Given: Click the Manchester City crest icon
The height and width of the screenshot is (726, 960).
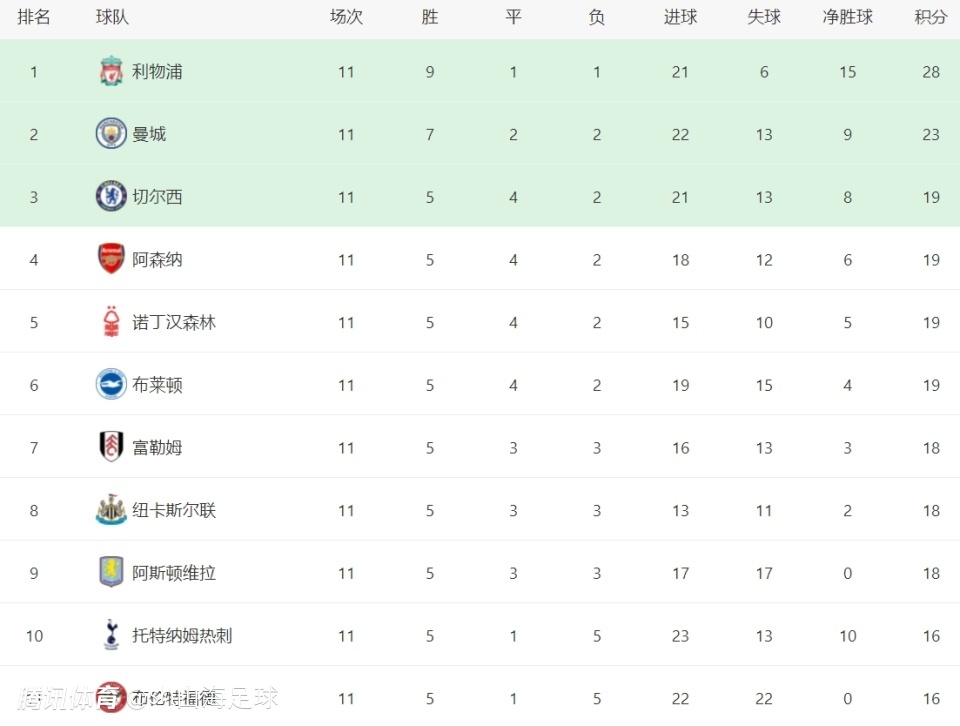Looking at the screenshot, I should click(x=111, y=133).
